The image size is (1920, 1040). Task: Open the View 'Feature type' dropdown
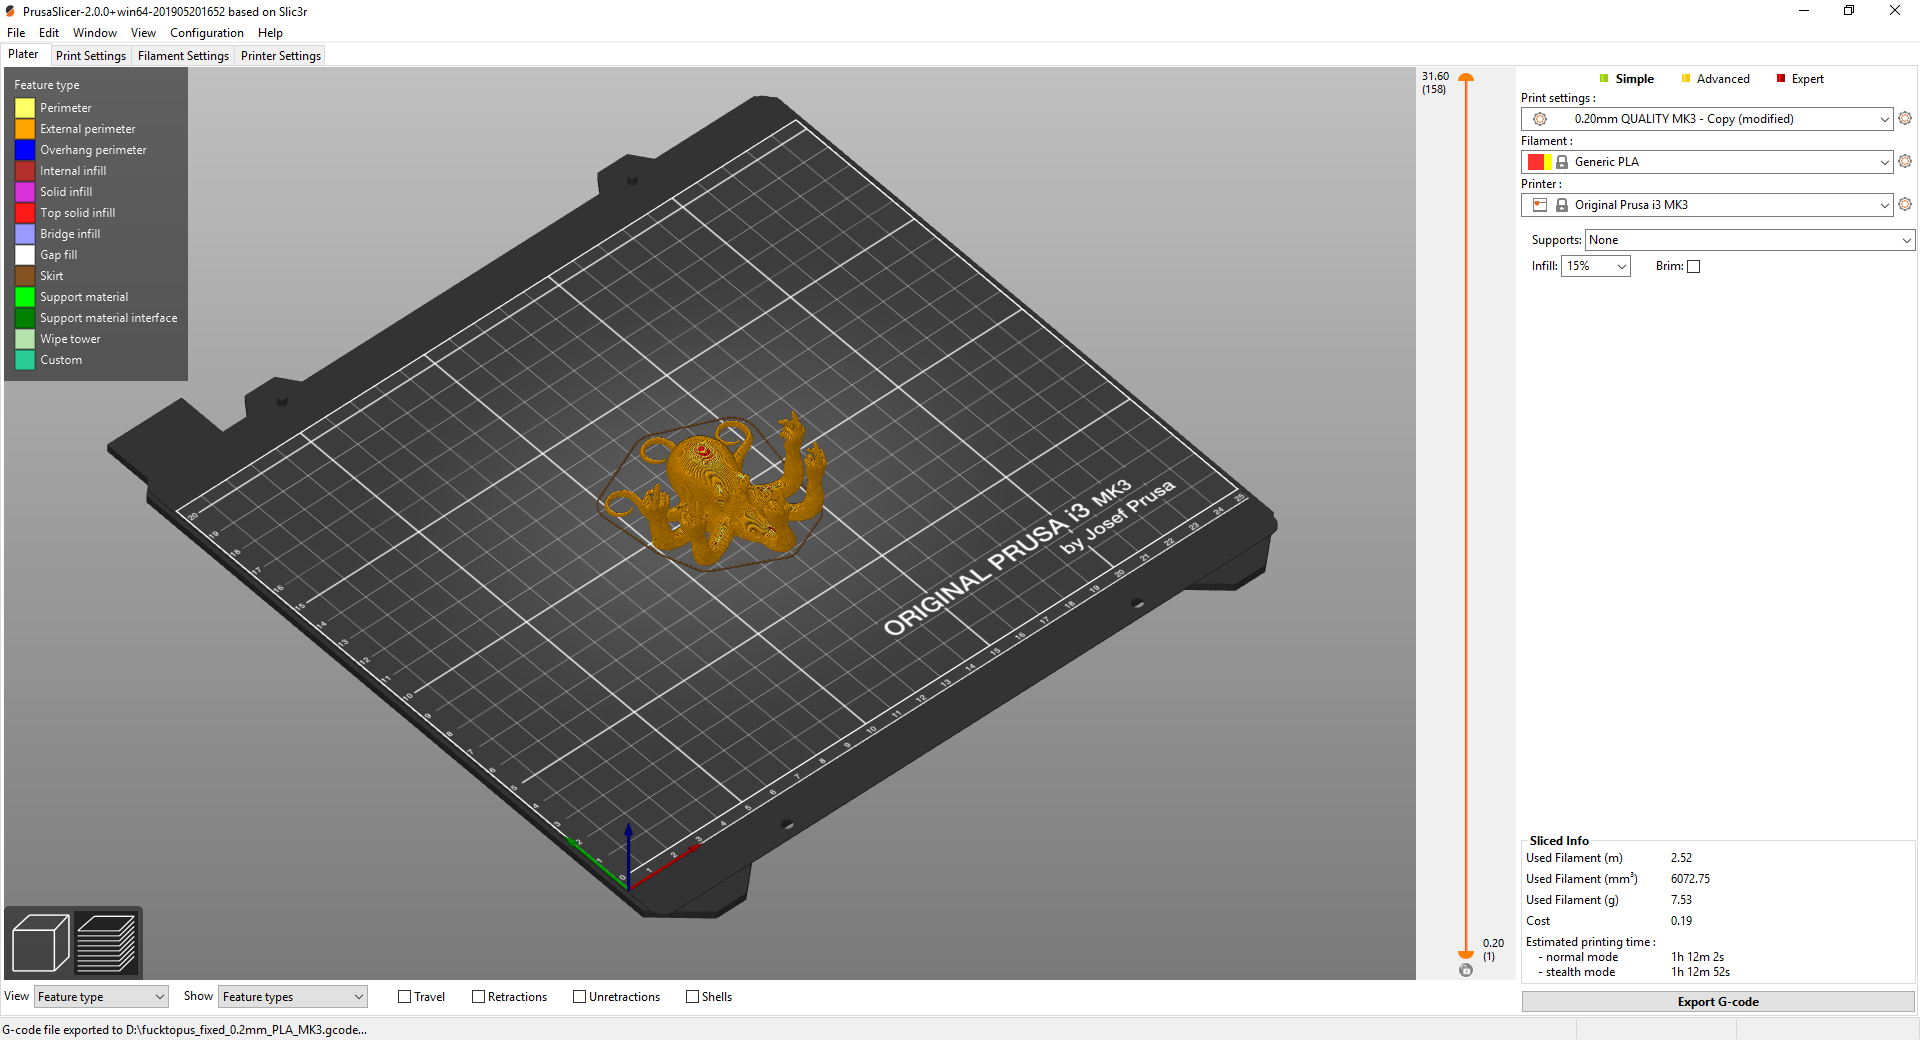tap(101, 997)
